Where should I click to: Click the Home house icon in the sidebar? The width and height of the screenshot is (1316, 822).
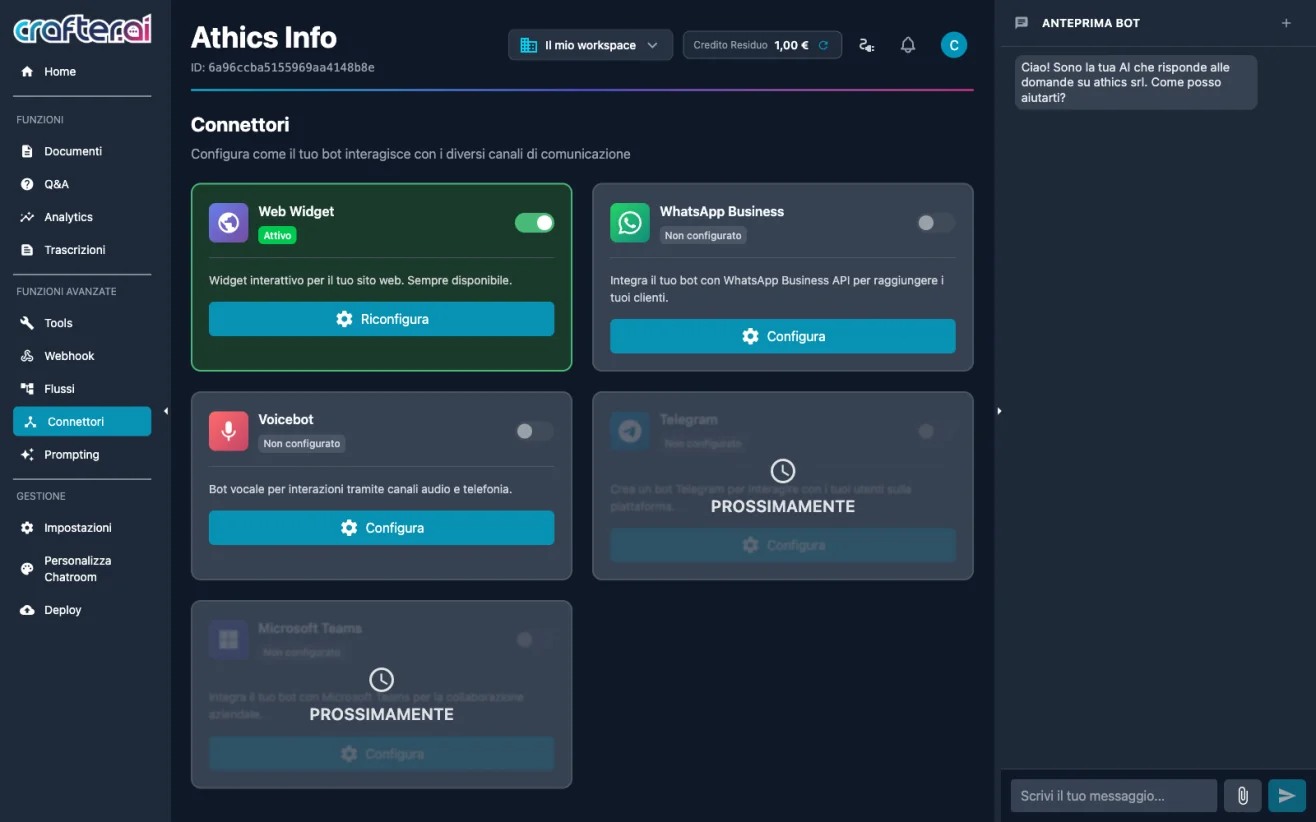[27, 72]
